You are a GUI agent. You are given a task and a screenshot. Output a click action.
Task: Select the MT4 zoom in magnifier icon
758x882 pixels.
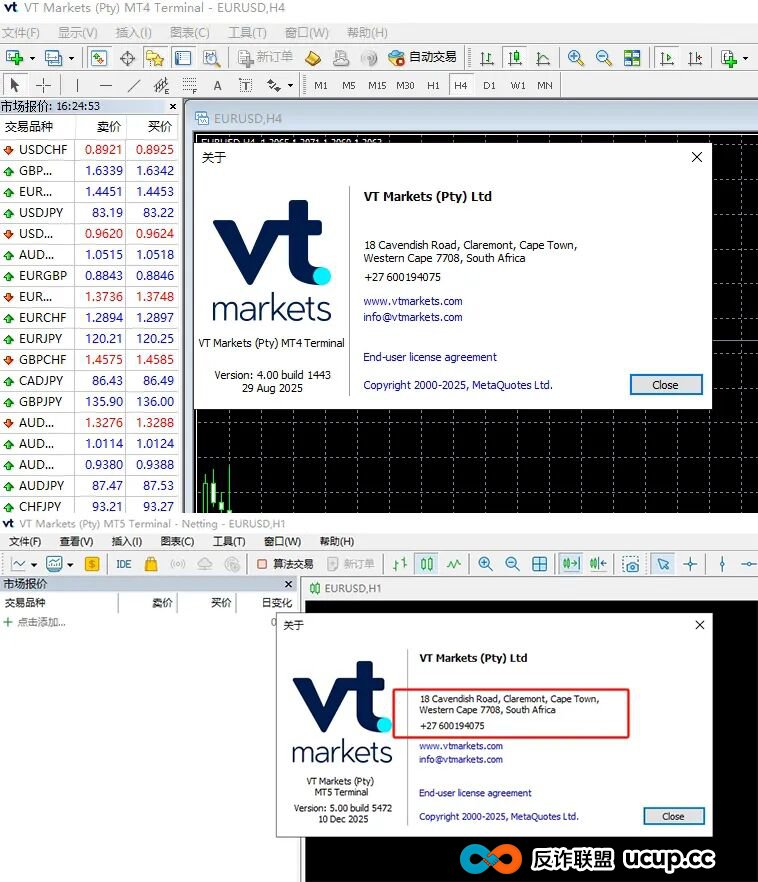[x=576, y=58]
